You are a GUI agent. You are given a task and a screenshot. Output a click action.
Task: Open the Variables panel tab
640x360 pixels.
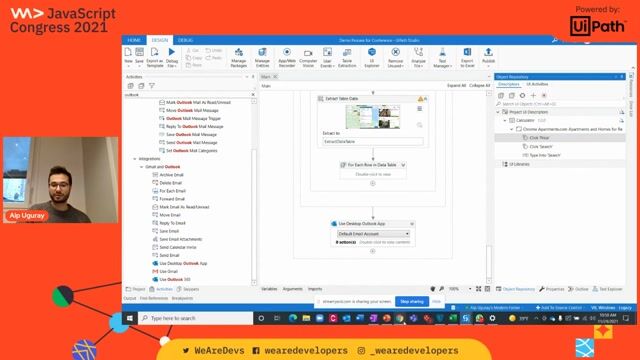(269, 289)
